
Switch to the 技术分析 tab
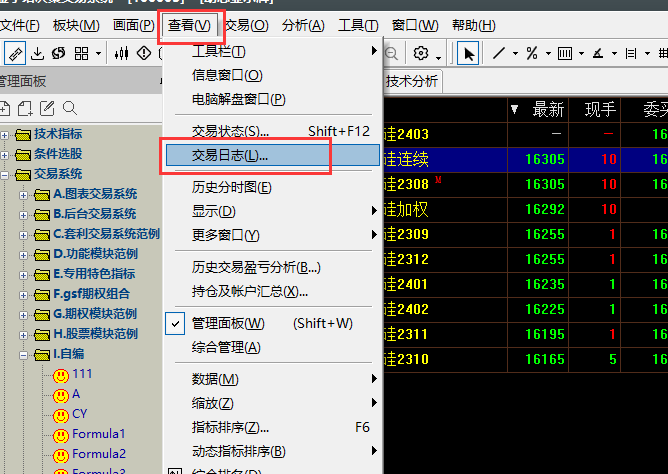pyautogui.click(x=411, y=81)
